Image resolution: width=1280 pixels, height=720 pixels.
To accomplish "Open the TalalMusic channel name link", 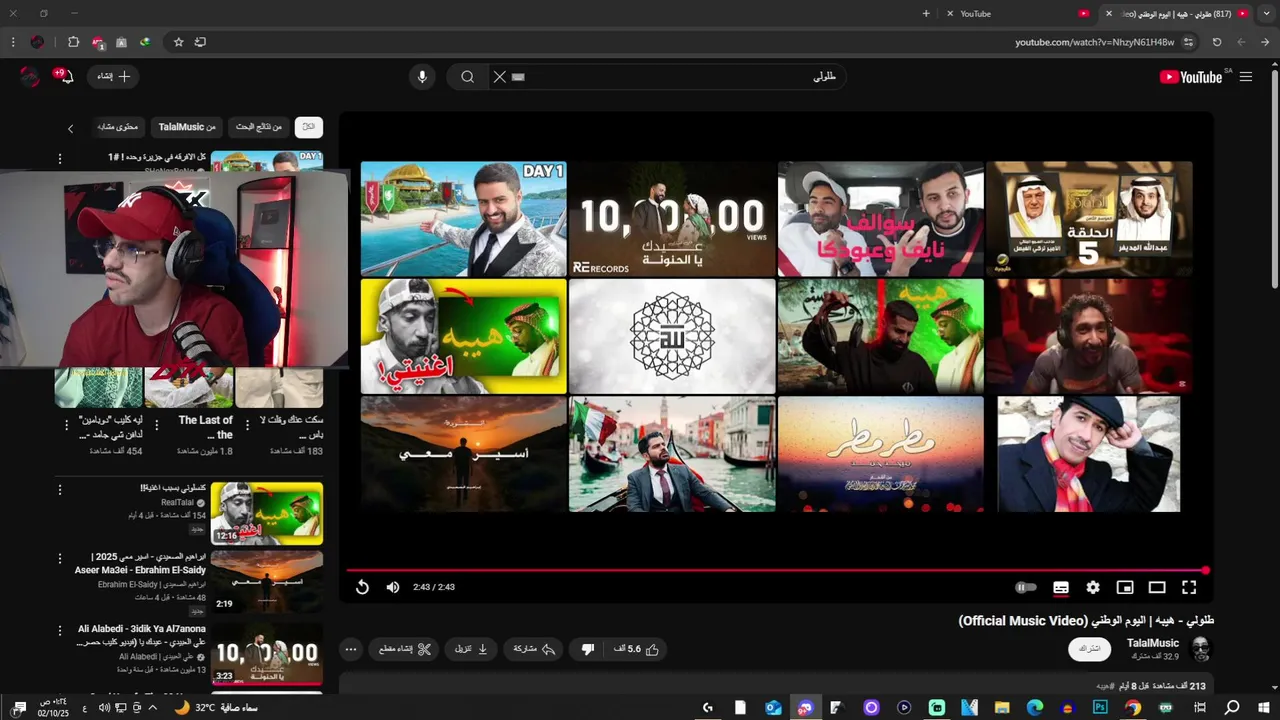I will point(1152,643).
